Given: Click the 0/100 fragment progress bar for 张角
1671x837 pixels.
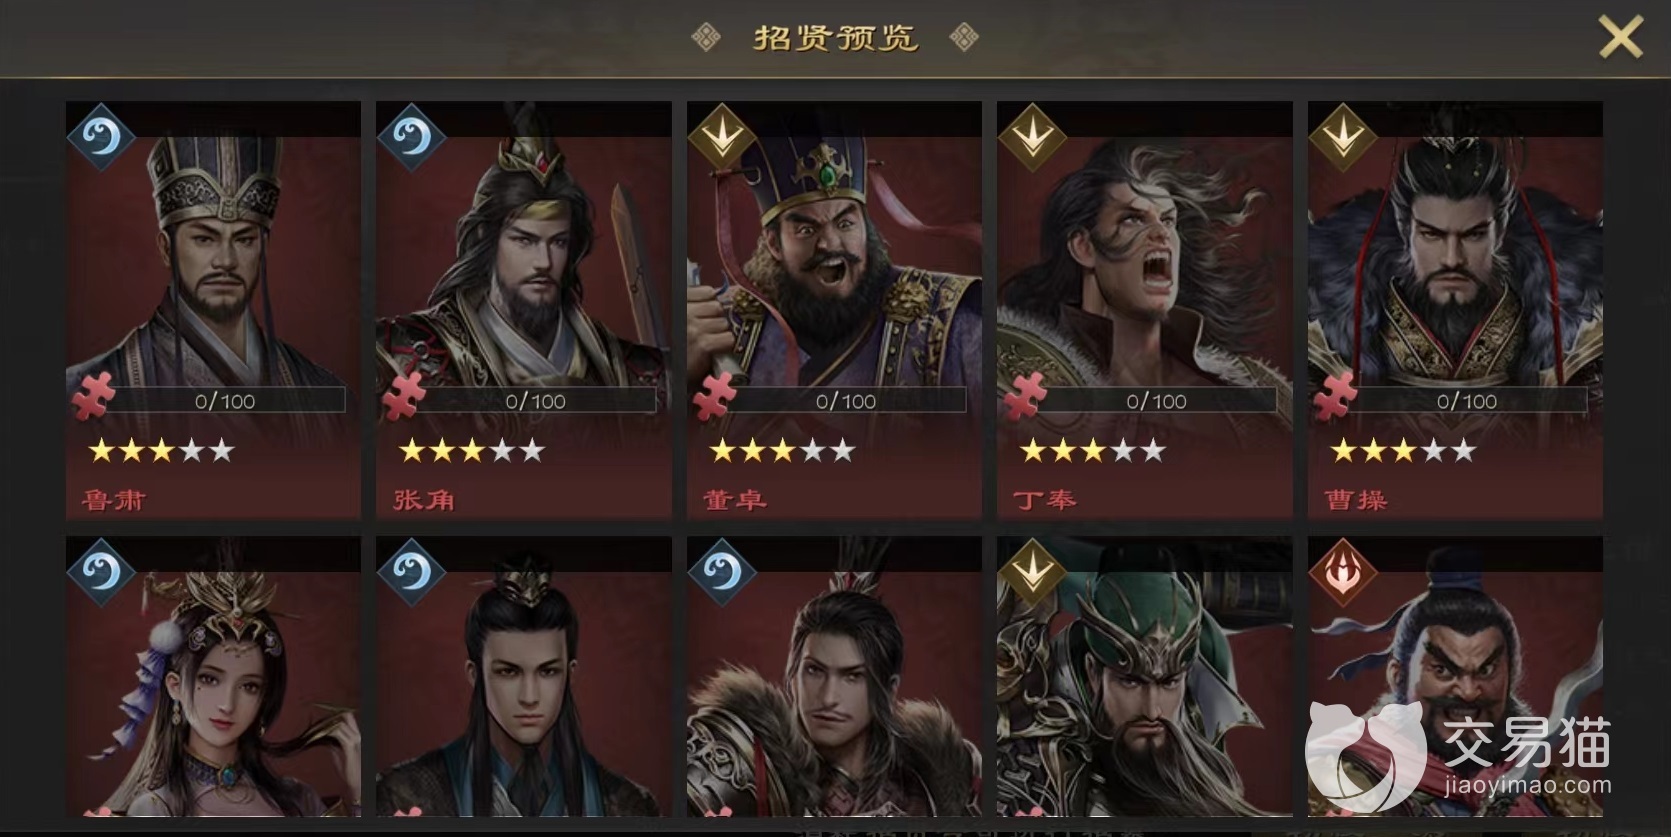Looking at the screenshot, I should [x=535, y=401].
